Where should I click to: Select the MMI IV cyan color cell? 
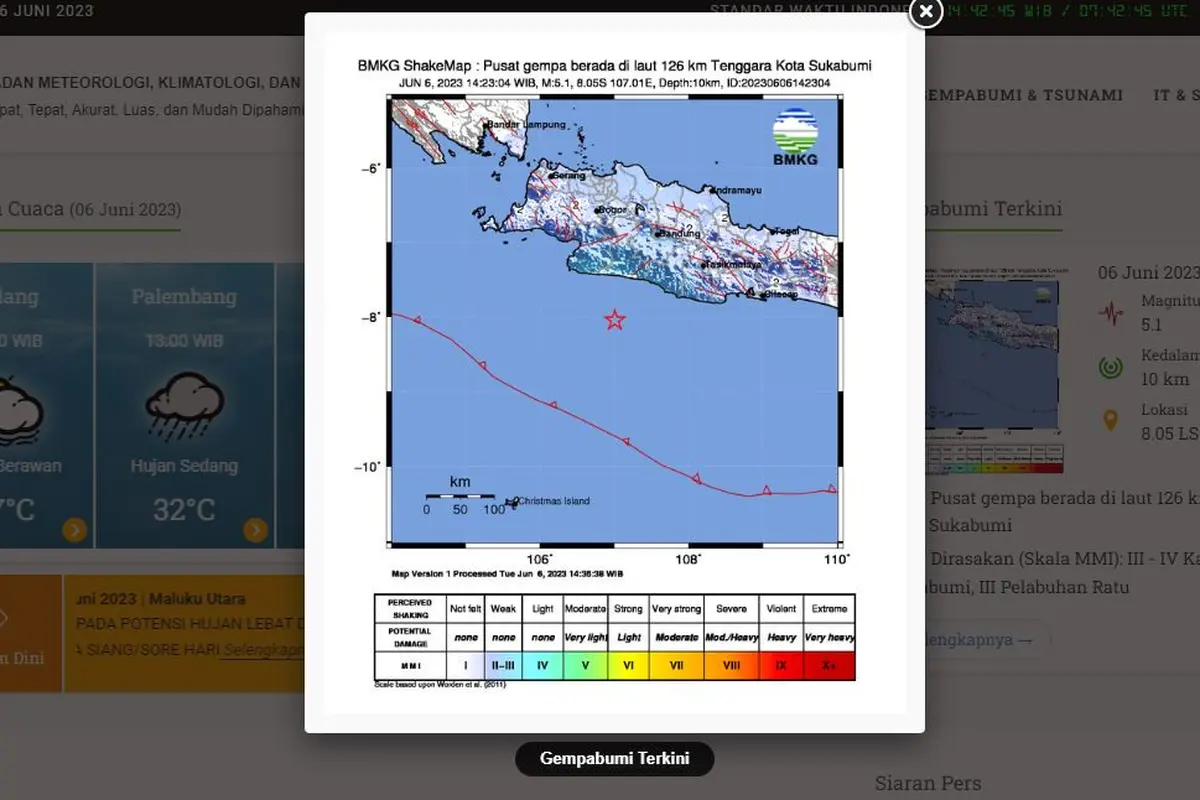point(543,664)
